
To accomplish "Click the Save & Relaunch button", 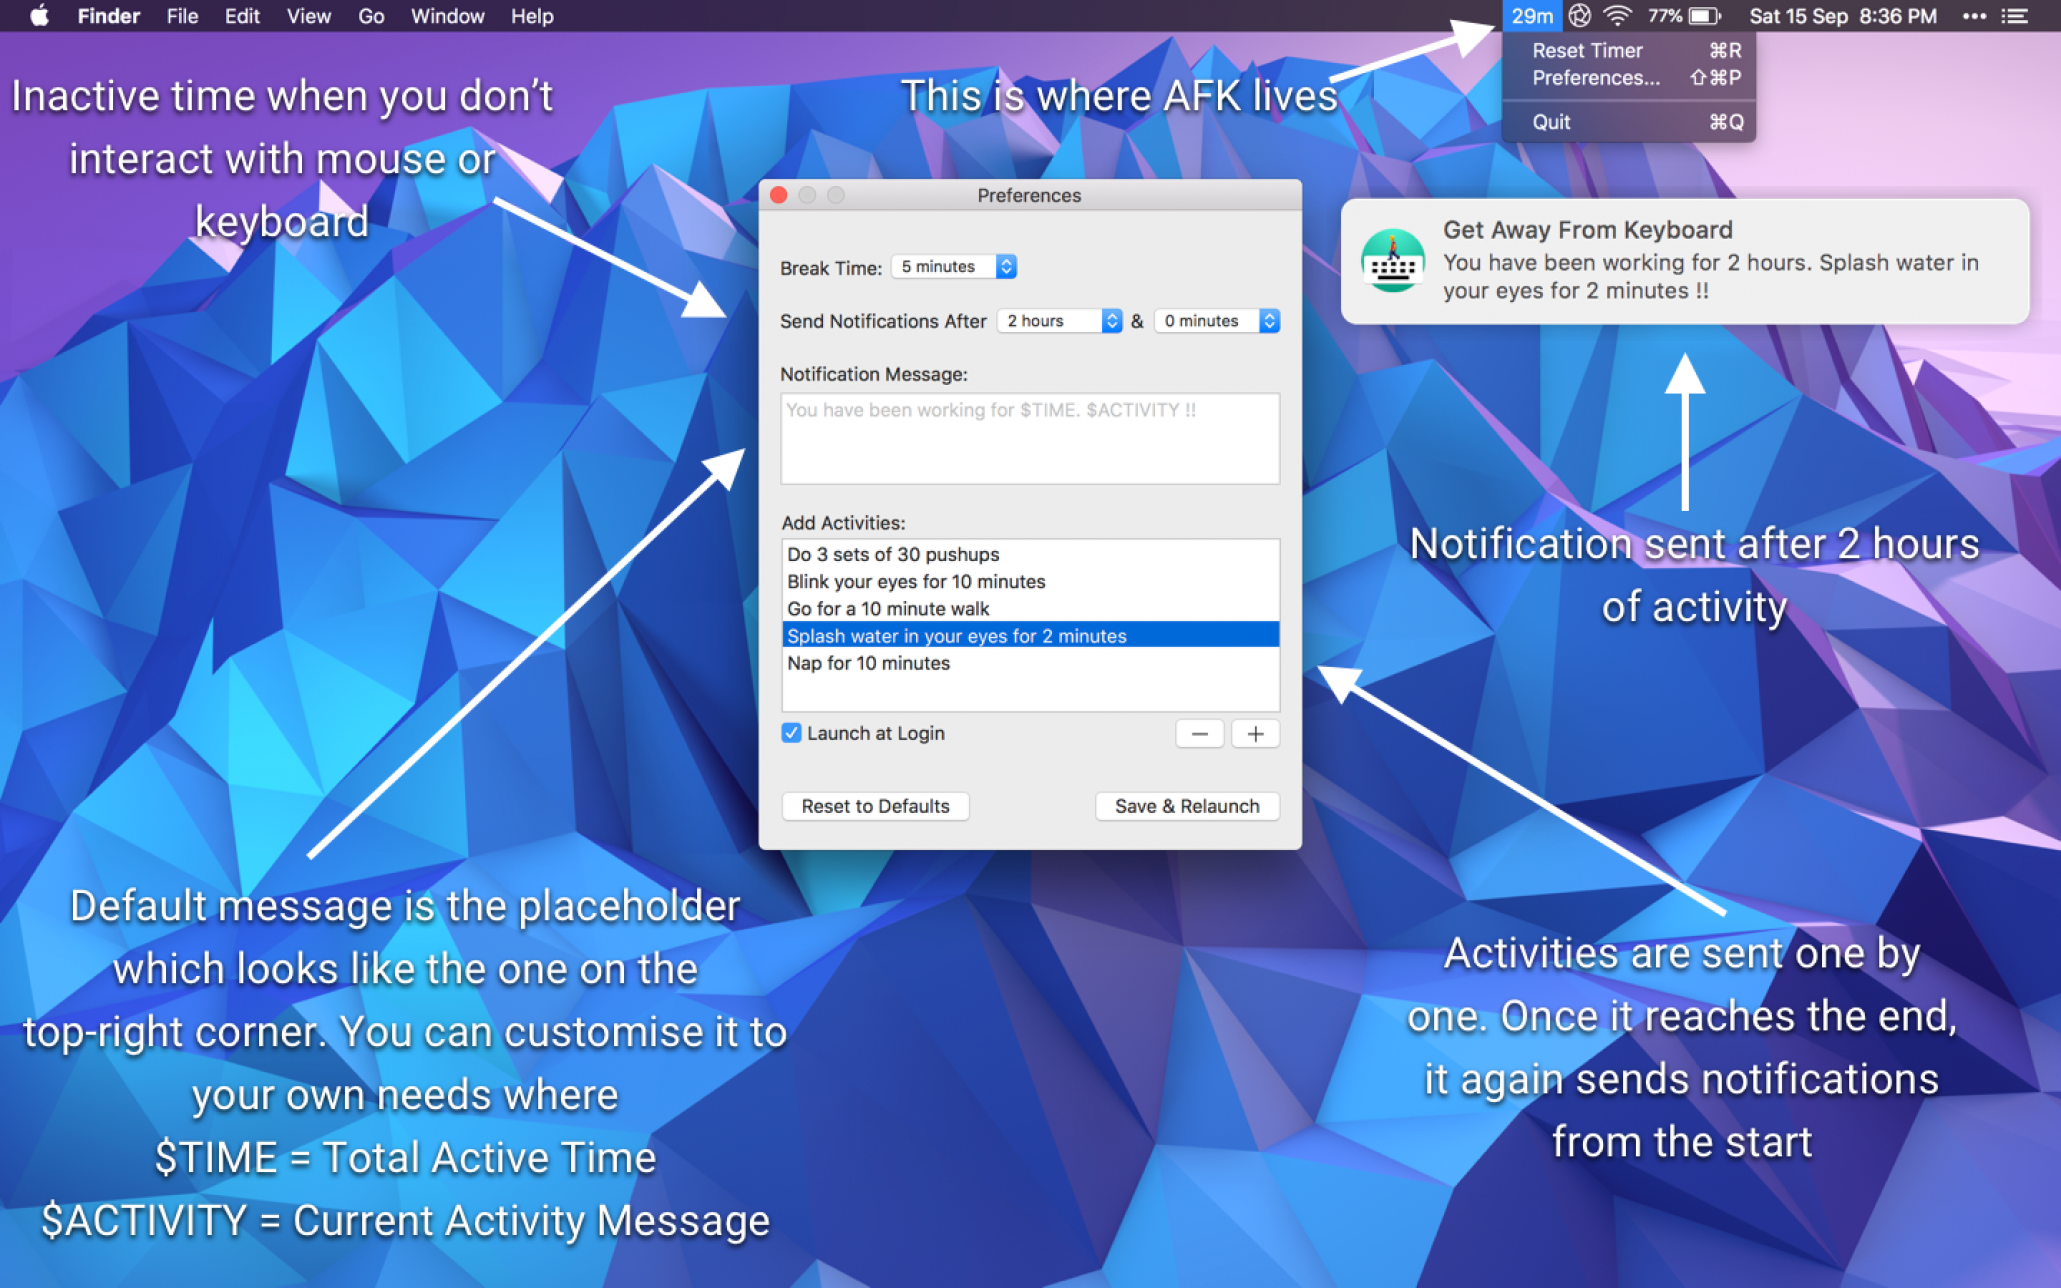I will point(1187,806).
